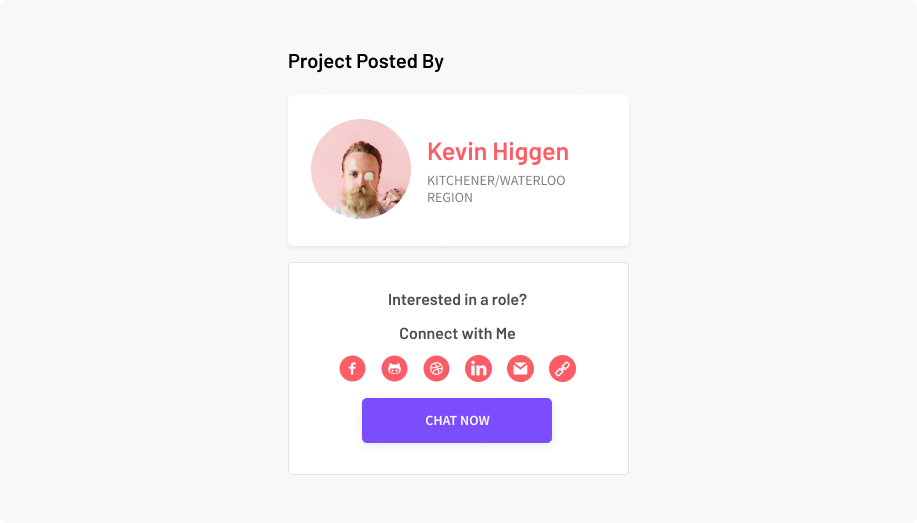
Task: Open Kevin Higgen's name link
Action: (498, 152)
